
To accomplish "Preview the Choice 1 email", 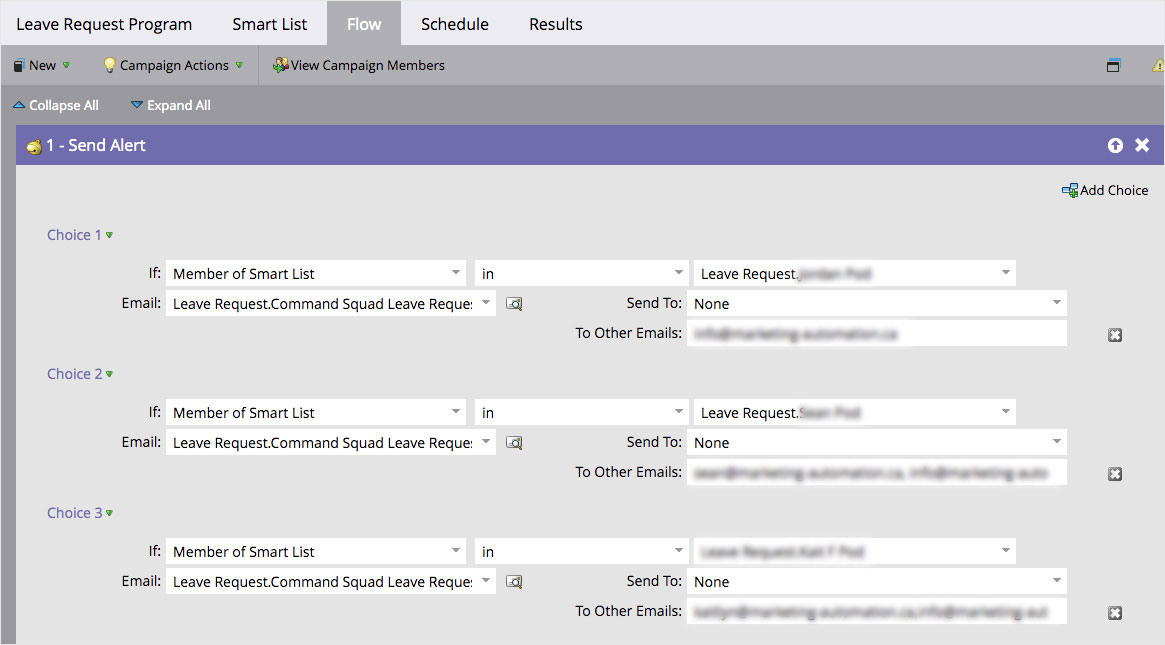I will point(514,303).
